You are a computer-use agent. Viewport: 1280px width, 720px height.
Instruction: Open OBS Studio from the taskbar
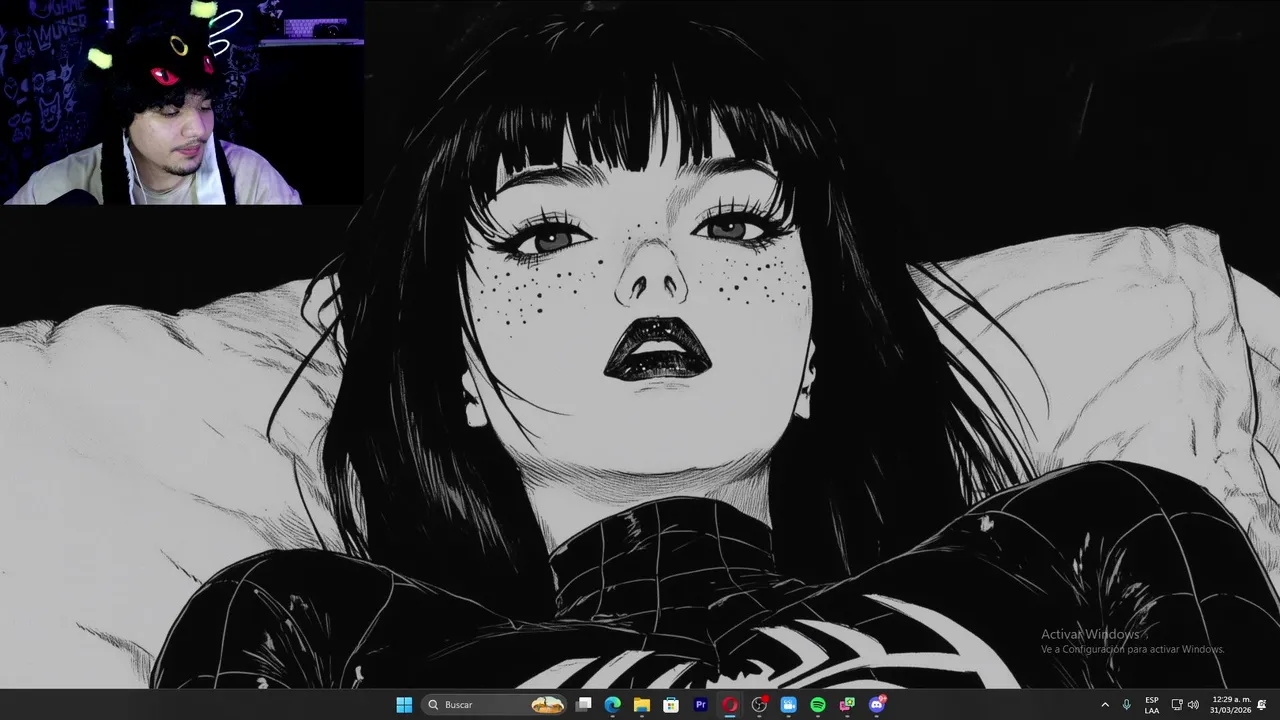(x=759, y=705)
